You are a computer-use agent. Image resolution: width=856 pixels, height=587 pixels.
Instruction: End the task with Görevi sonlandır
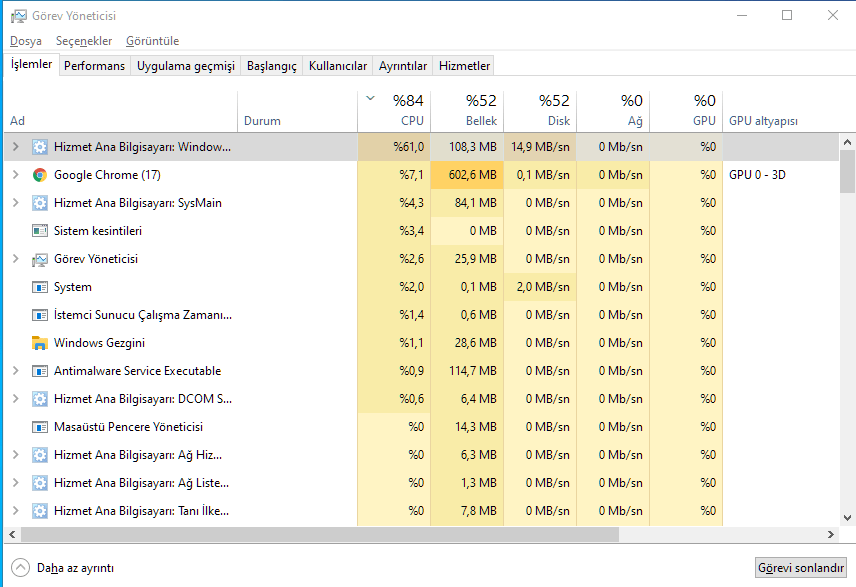[801, 568]
